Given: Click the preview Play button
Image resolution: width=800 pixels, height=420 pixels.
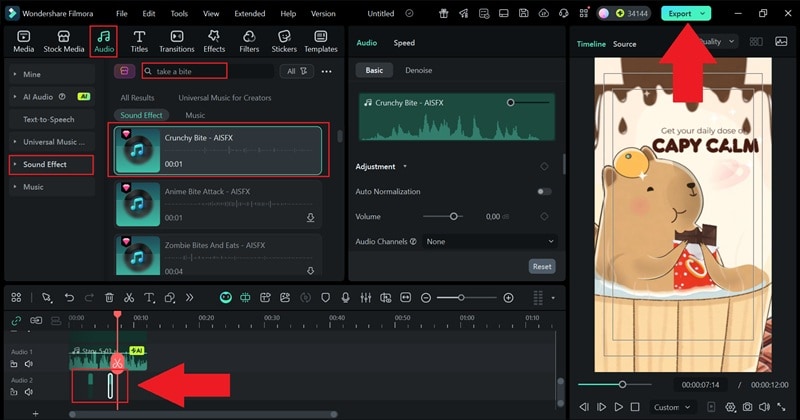Looking at the screenshot, I should pos(618,407).
